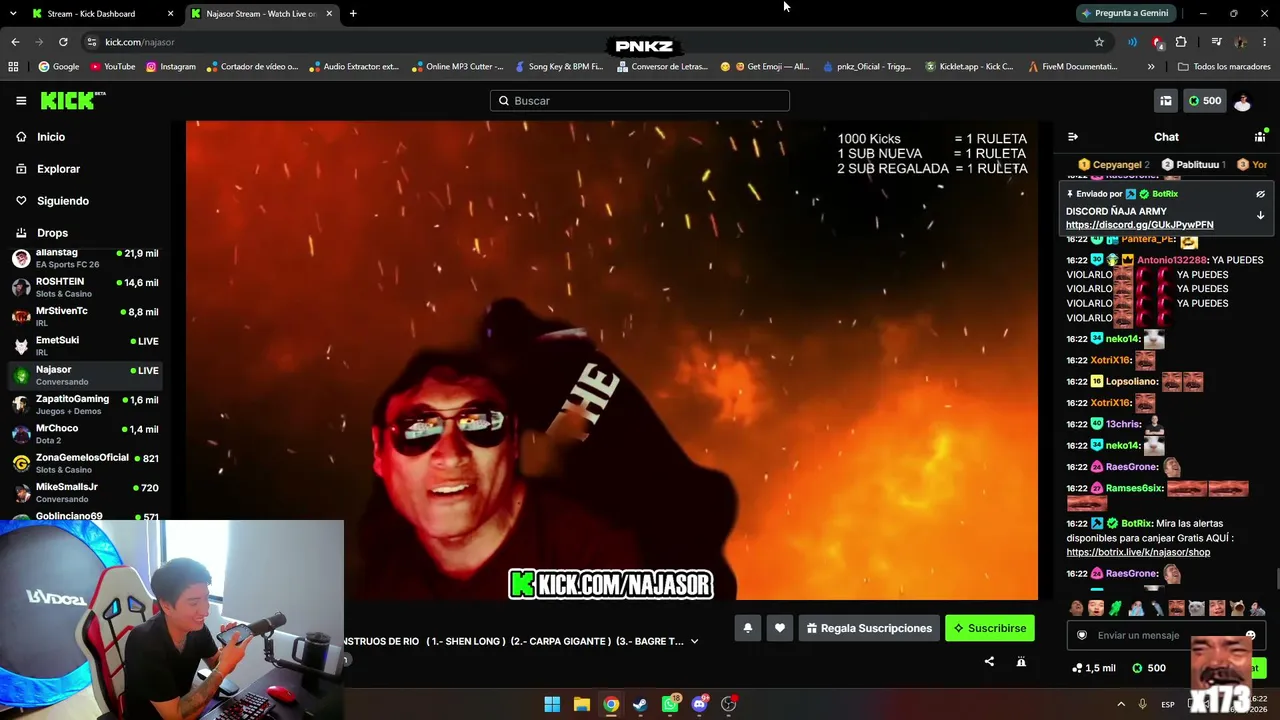The image size is (1280, 720).
Task: Click the green Suscribirse button
Action: coord(990,628)
